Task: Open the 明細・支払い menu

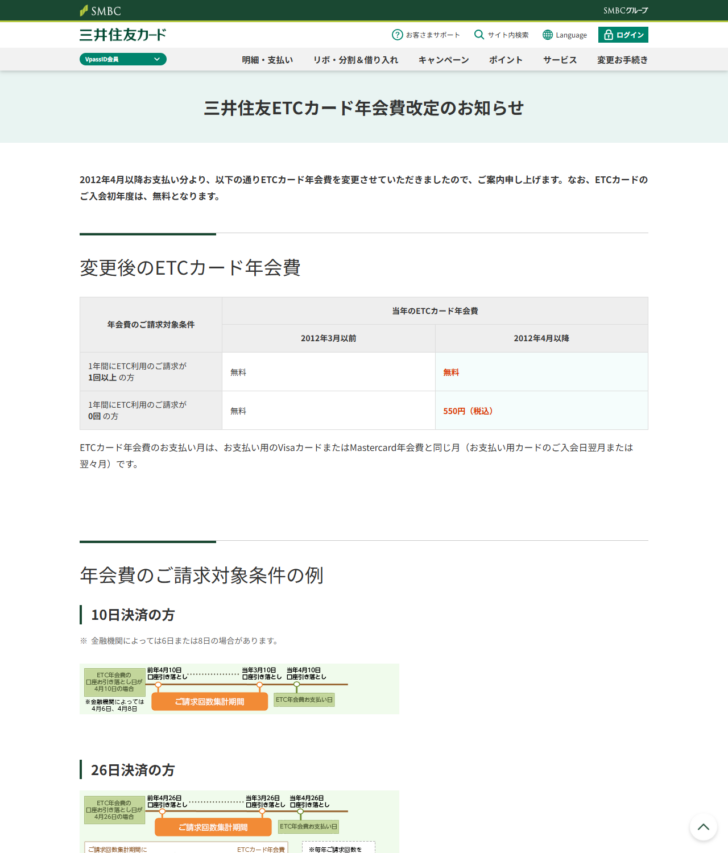Action: pos(267,60)
